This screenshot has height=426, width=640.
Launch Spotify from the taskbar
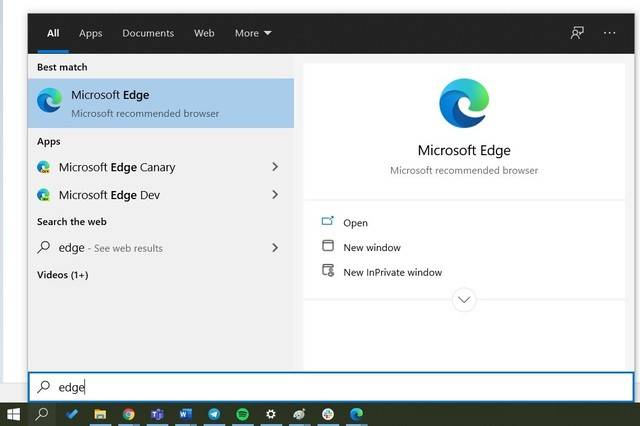click(x=243, y=414)
